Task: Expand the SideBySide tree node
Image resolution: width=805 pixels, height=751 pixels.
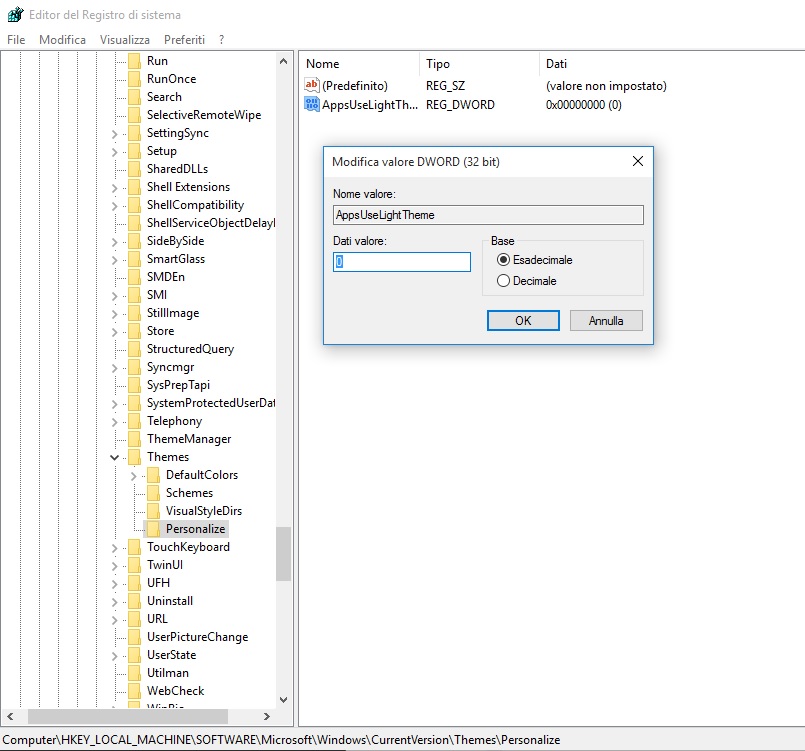Action: (114, 242)
